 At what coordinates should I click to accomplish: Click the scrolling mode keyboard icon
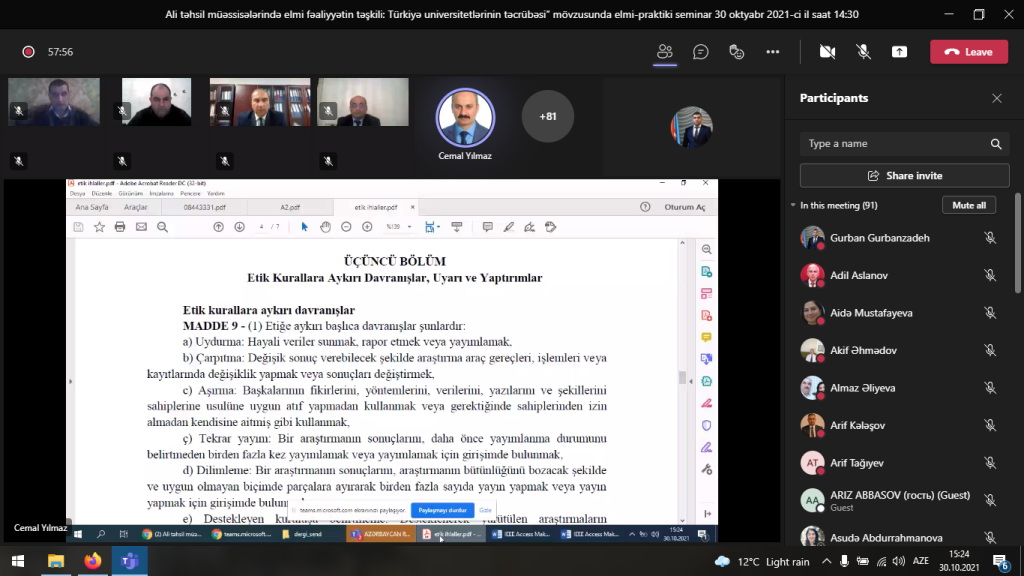(456, 227)
